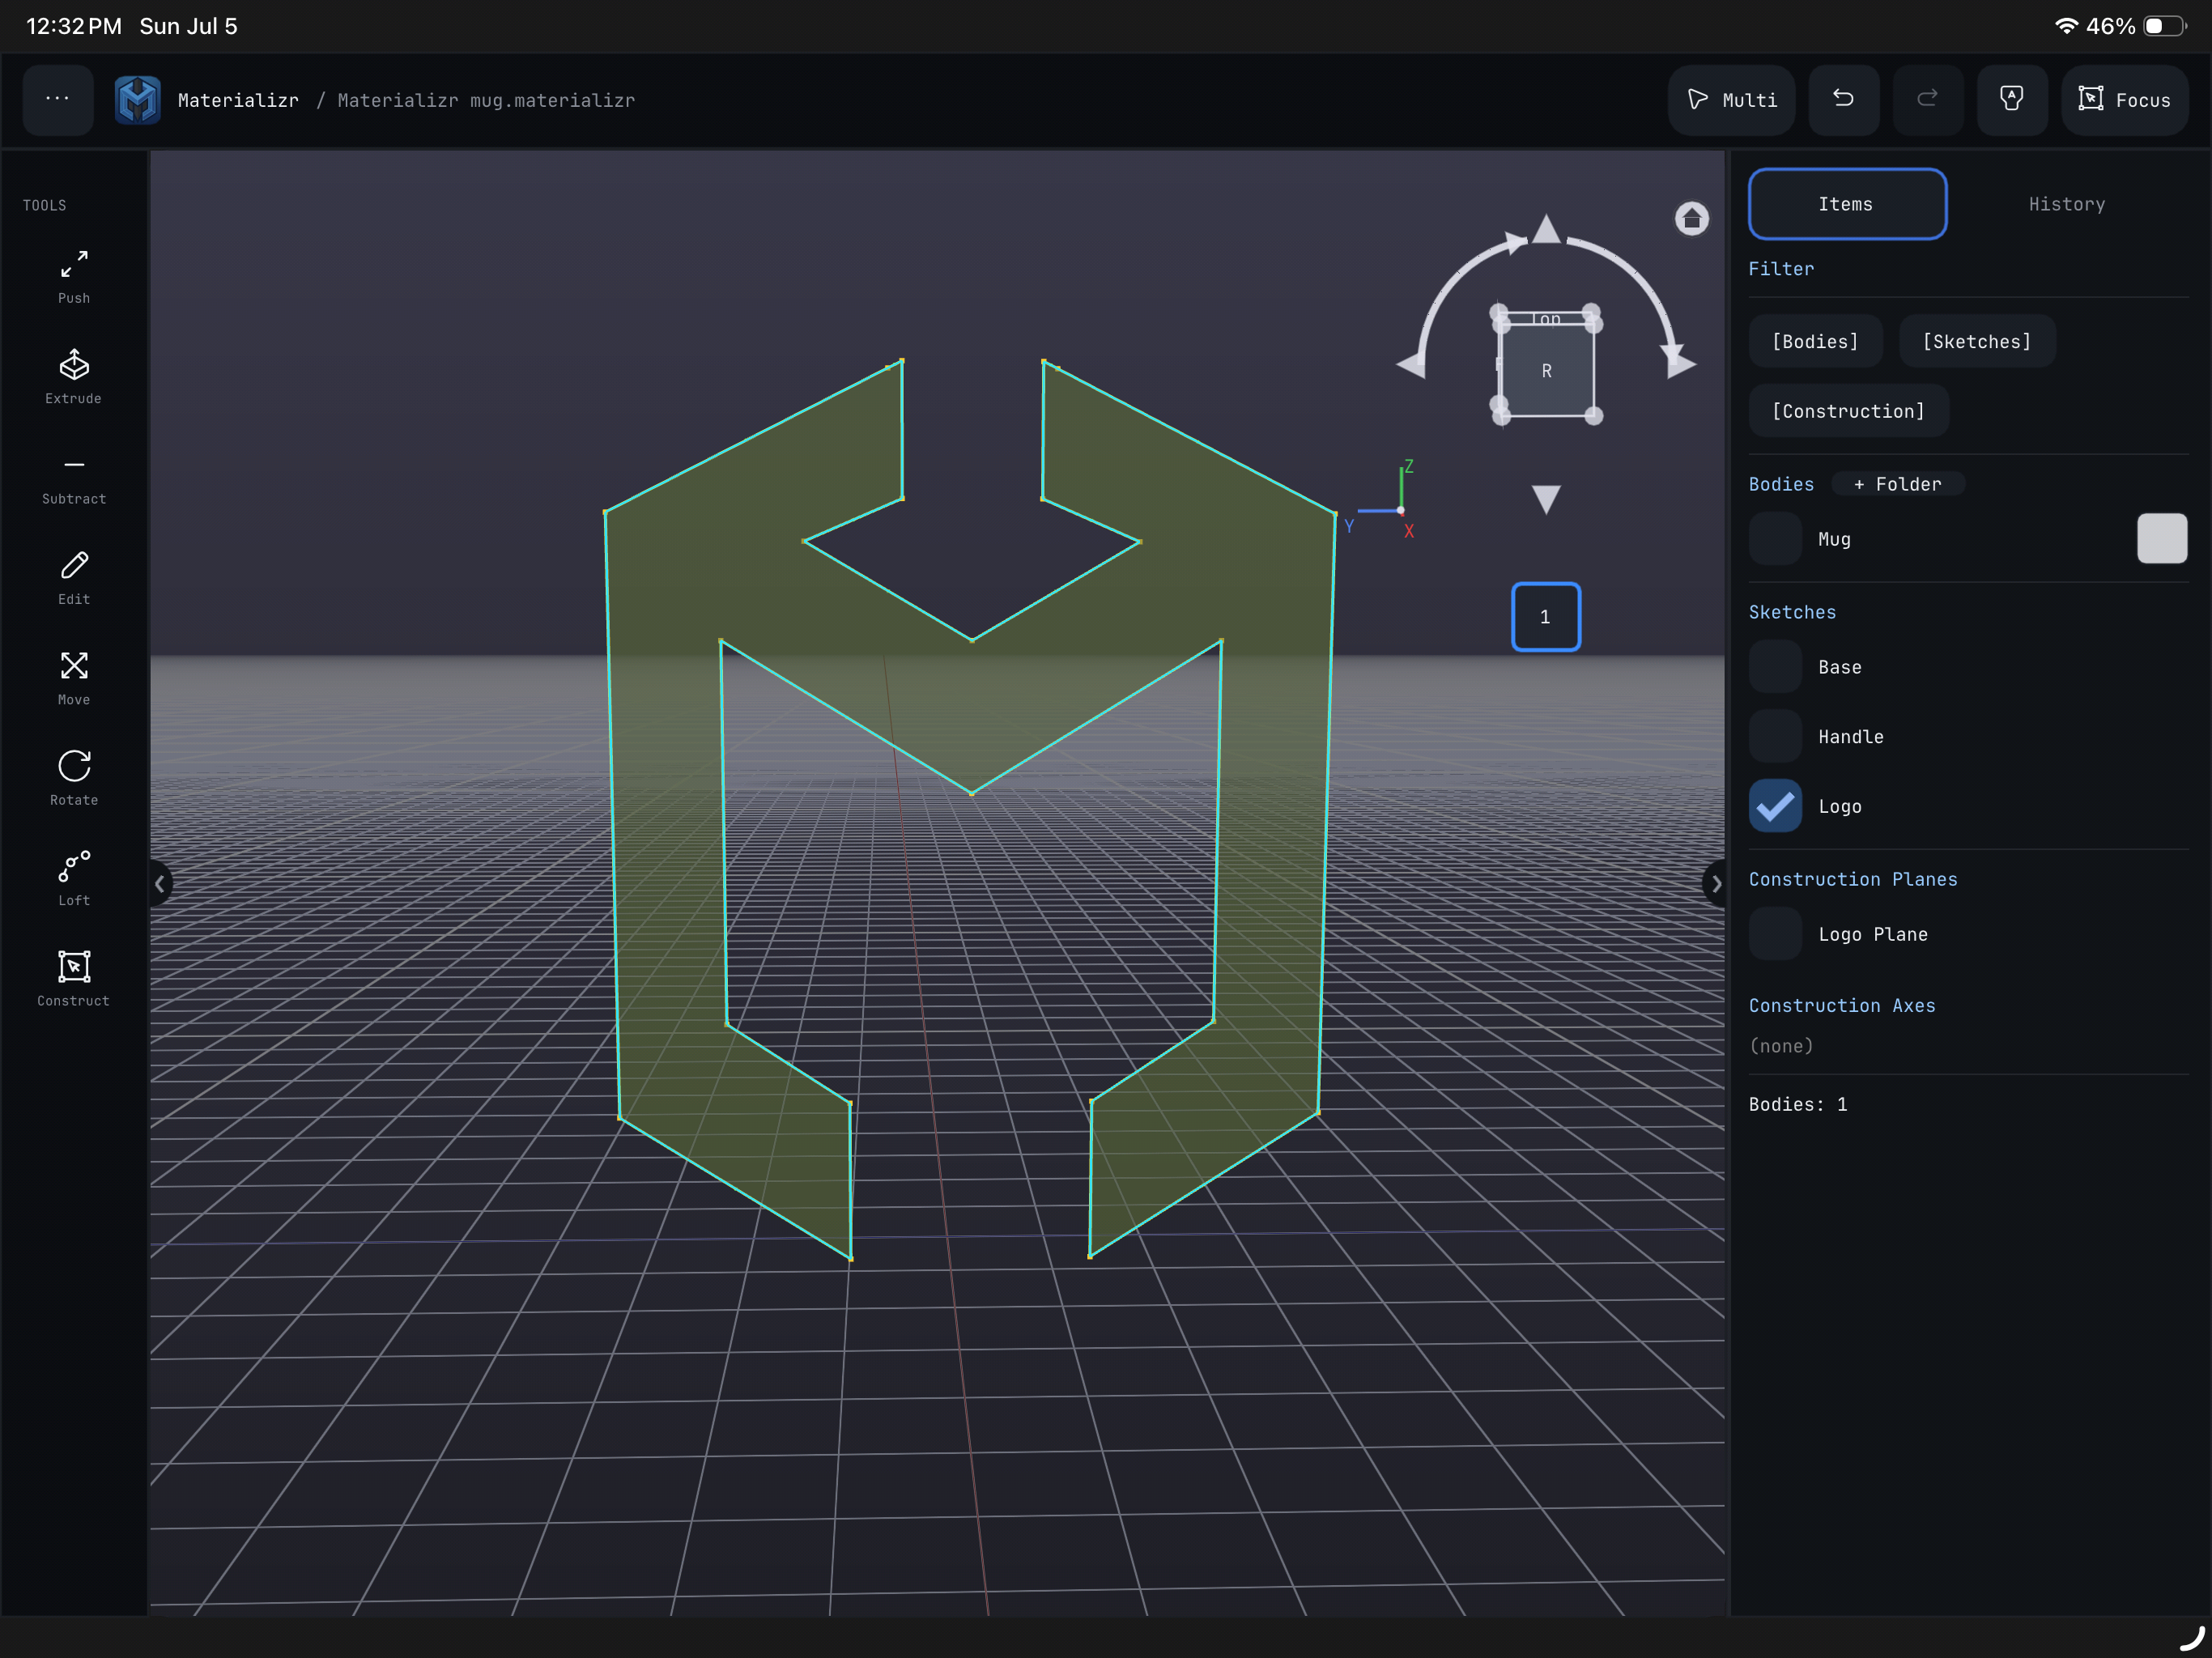2212x1658 pixels.
Task: Toggle Multi selection mode
Action: coord(1731,99)
